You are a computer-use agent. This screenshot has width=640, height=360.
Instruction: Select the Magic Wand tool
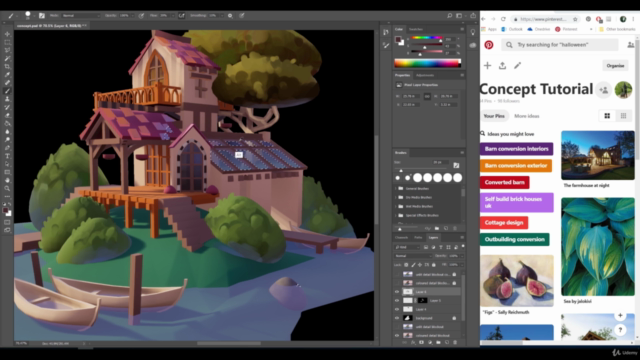pos(7,58)
